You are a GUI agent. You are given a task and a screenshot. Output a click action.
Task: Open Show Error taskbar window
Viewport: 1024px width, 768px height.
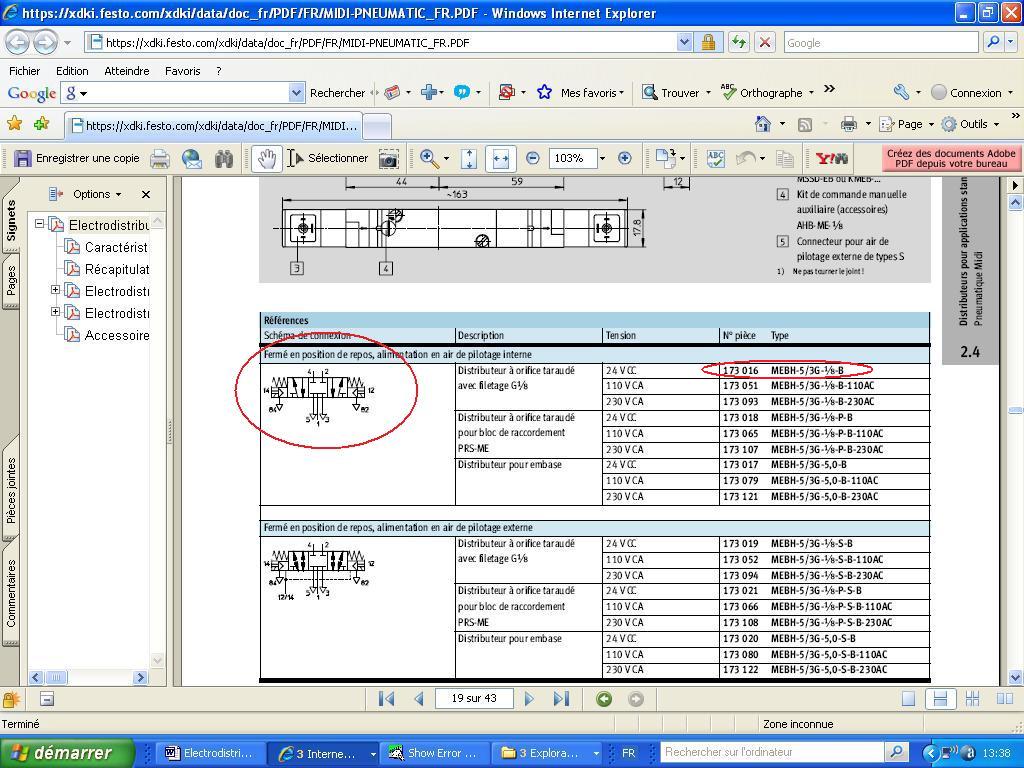coord(433,753)
